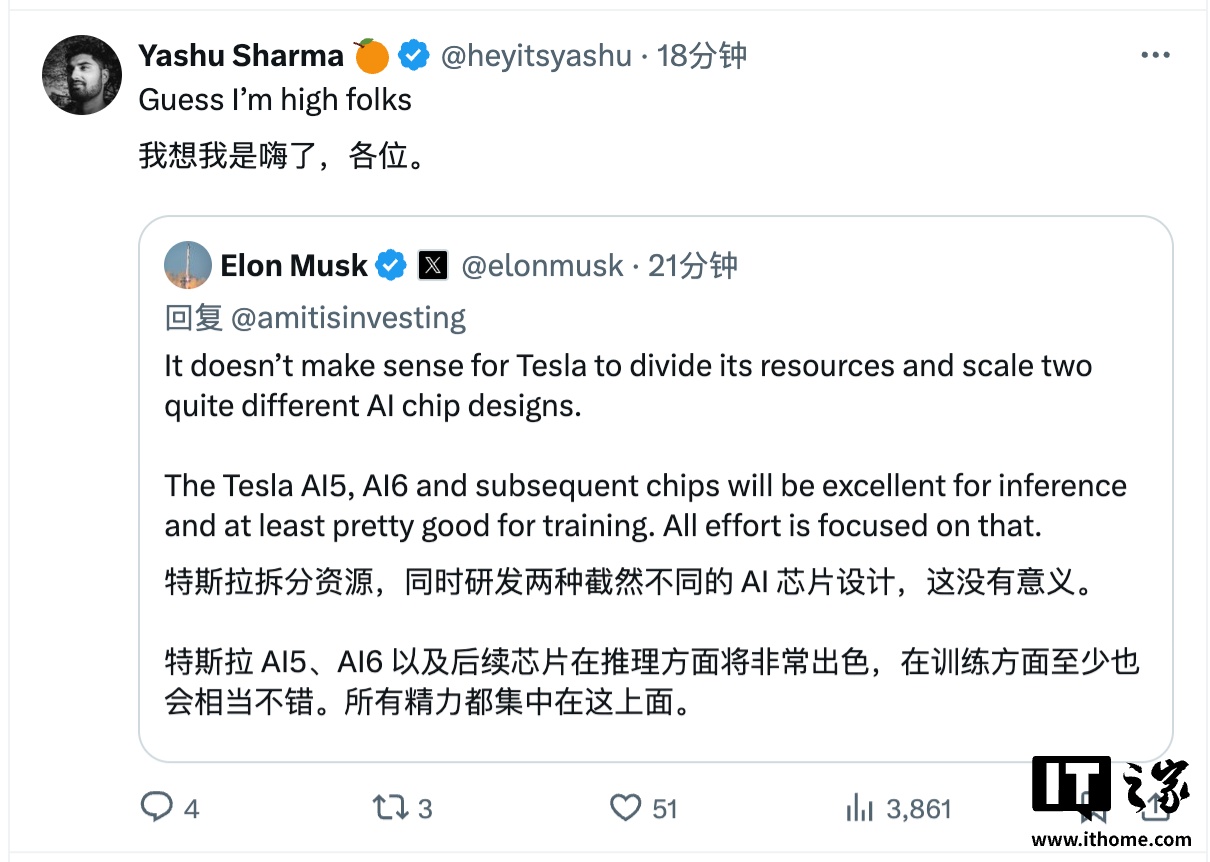Open the Elon Musk display name link
Image resolution: width=1210 pixels, height=862 pixels.
(294, 266)
